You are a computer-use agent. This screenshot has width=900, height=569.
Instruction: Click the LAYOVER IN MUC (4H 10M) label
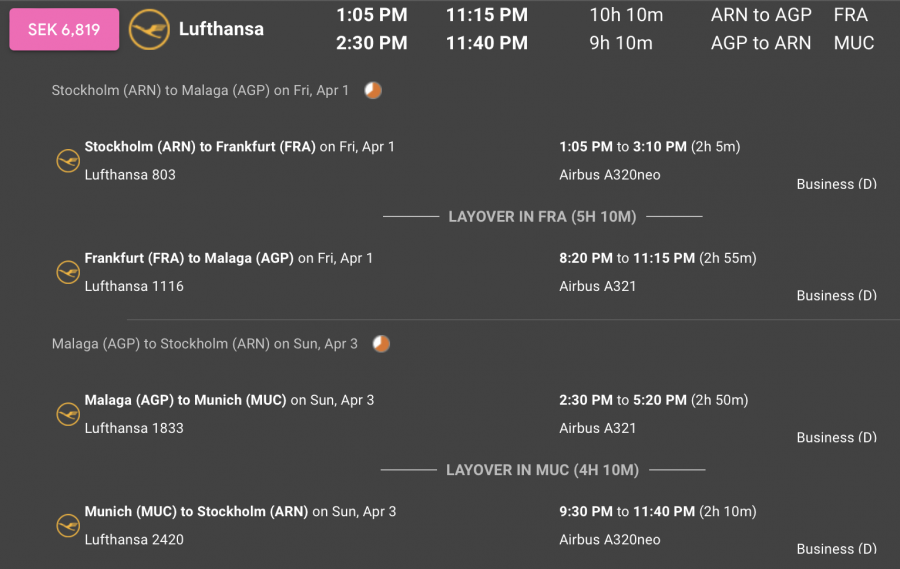click(542, 470)
